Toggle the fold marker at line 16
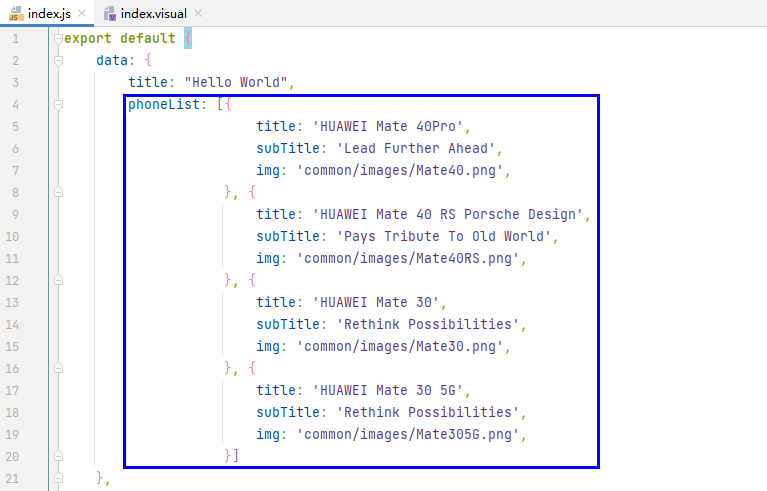The height and width of the screenshot is (491, 767). [58, 368]
